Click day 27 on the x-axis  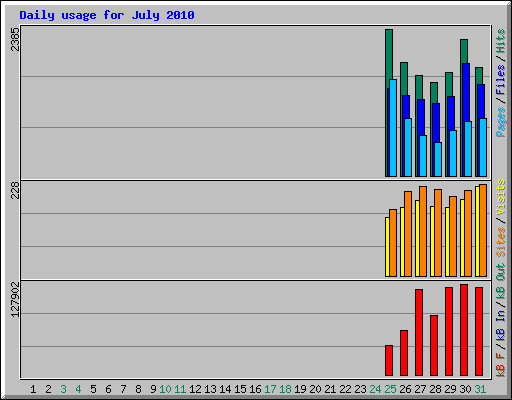[420, 389]
